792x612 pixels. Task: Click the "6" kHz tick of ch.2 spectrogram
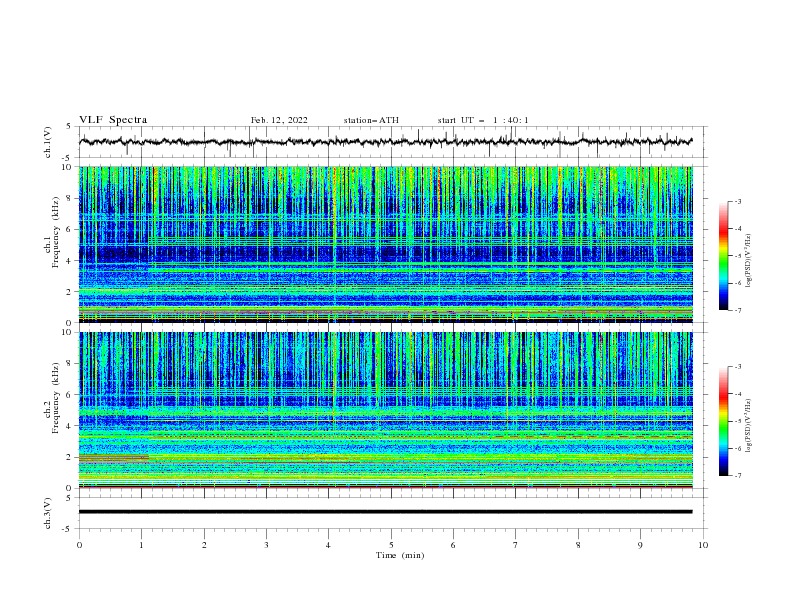[69, 395]
